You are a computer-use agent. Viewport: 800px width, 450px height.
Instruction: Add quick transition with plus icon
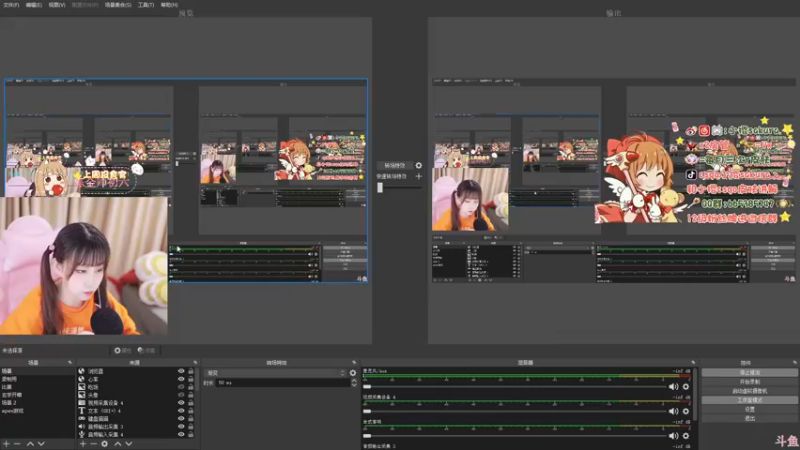tap(418, 176)
